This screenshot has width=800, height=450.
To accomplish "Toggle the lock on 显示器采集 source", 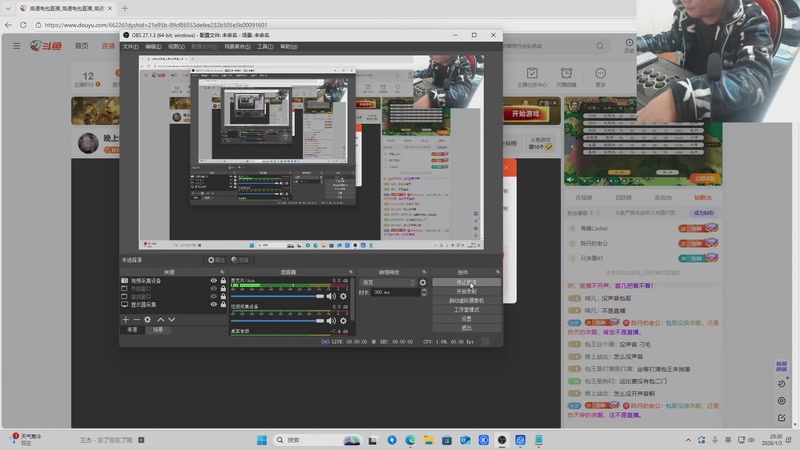I will pyautogui.click(x=223, y=305).
